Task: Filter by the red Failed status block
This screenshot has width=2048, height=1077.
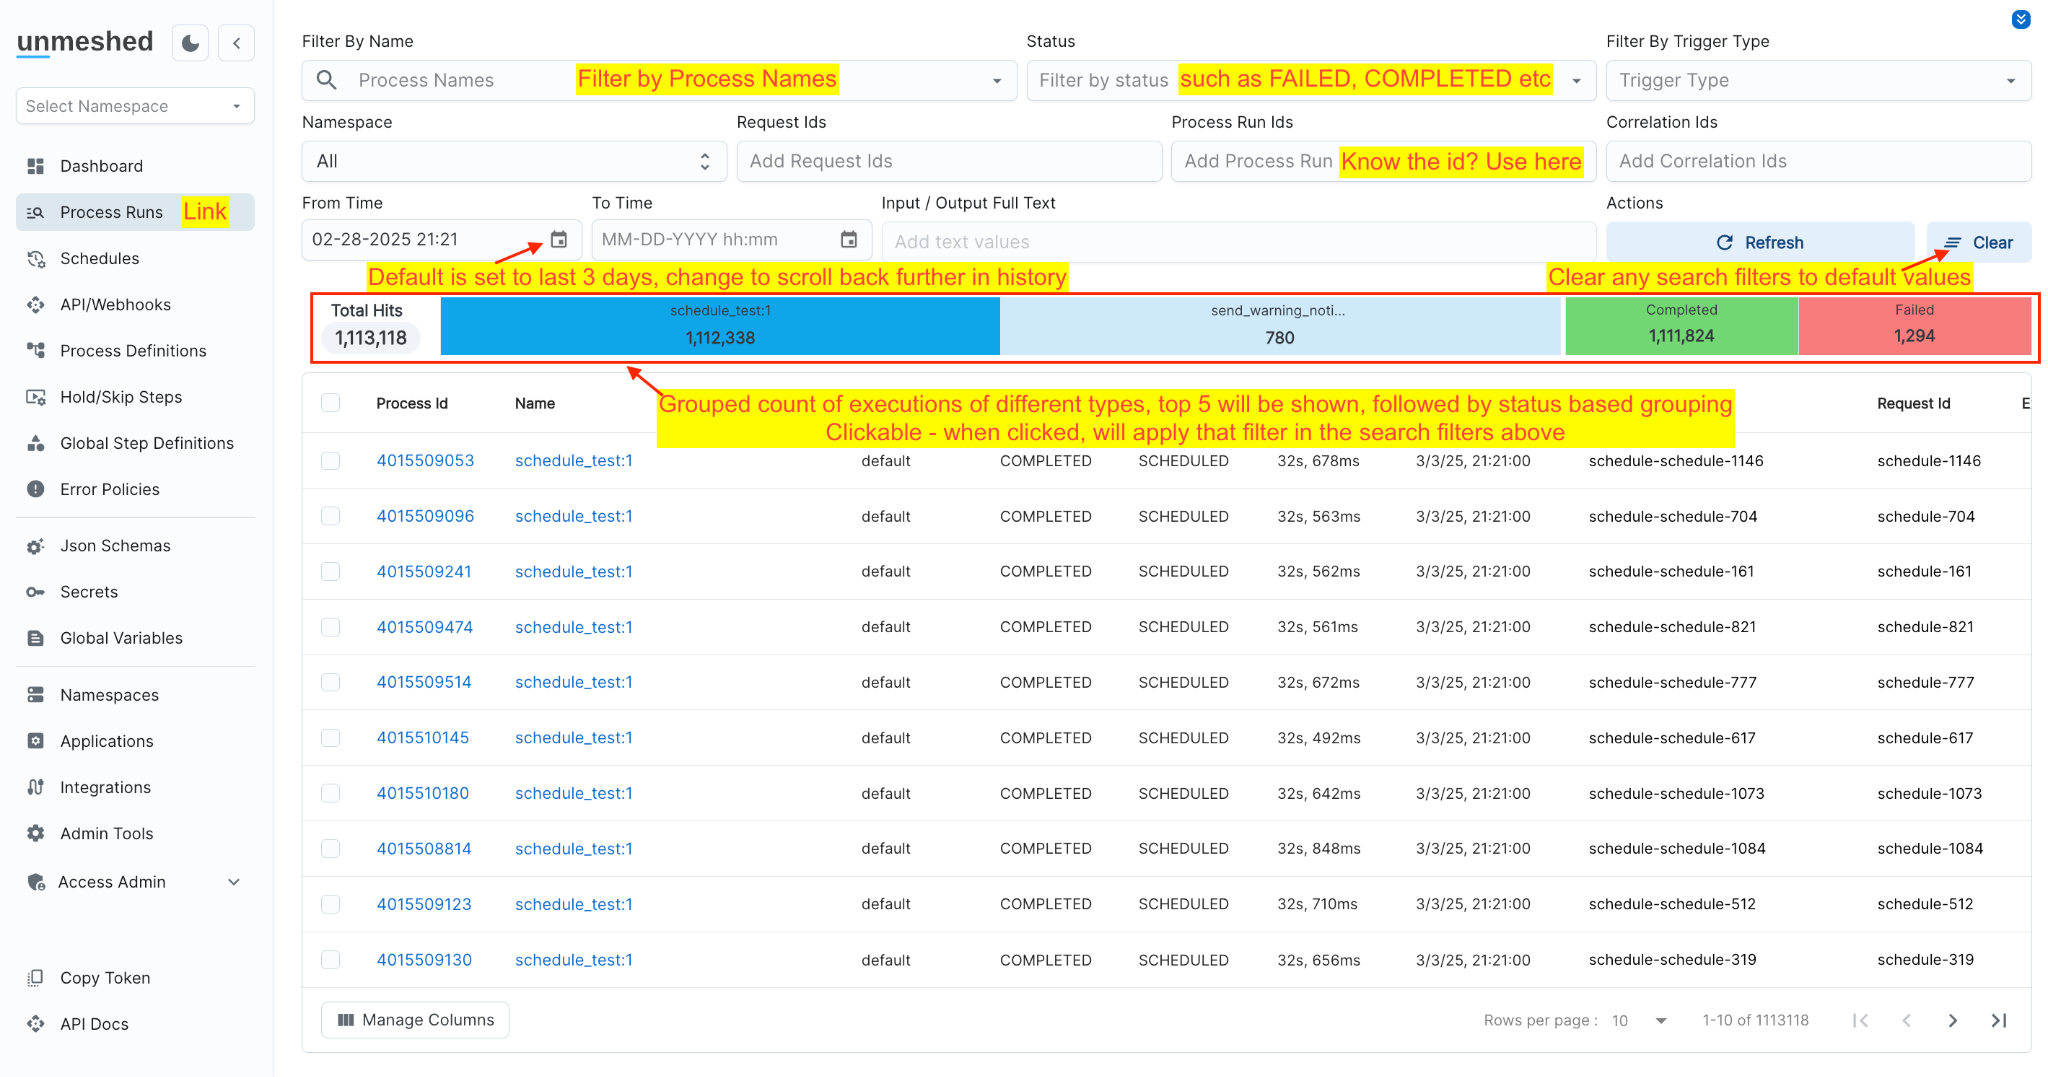Action: tap(1913, 325)
